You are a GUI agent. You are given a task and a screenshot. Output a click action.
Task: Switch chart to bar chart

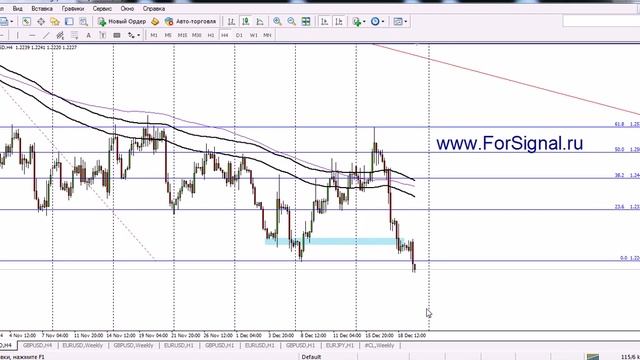[x=231, y=22]
